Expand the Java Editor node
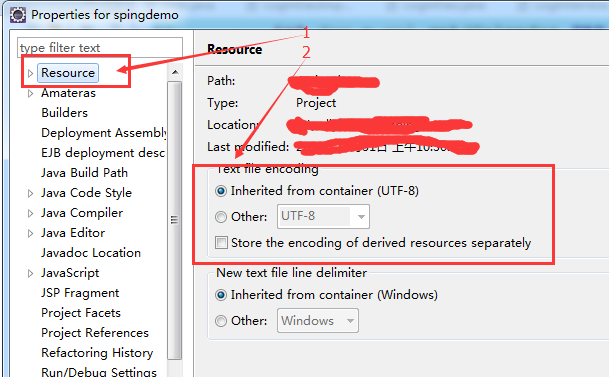The width and height of the screenshot is (609, 377). pyautogui.click(x=30, y=233)
